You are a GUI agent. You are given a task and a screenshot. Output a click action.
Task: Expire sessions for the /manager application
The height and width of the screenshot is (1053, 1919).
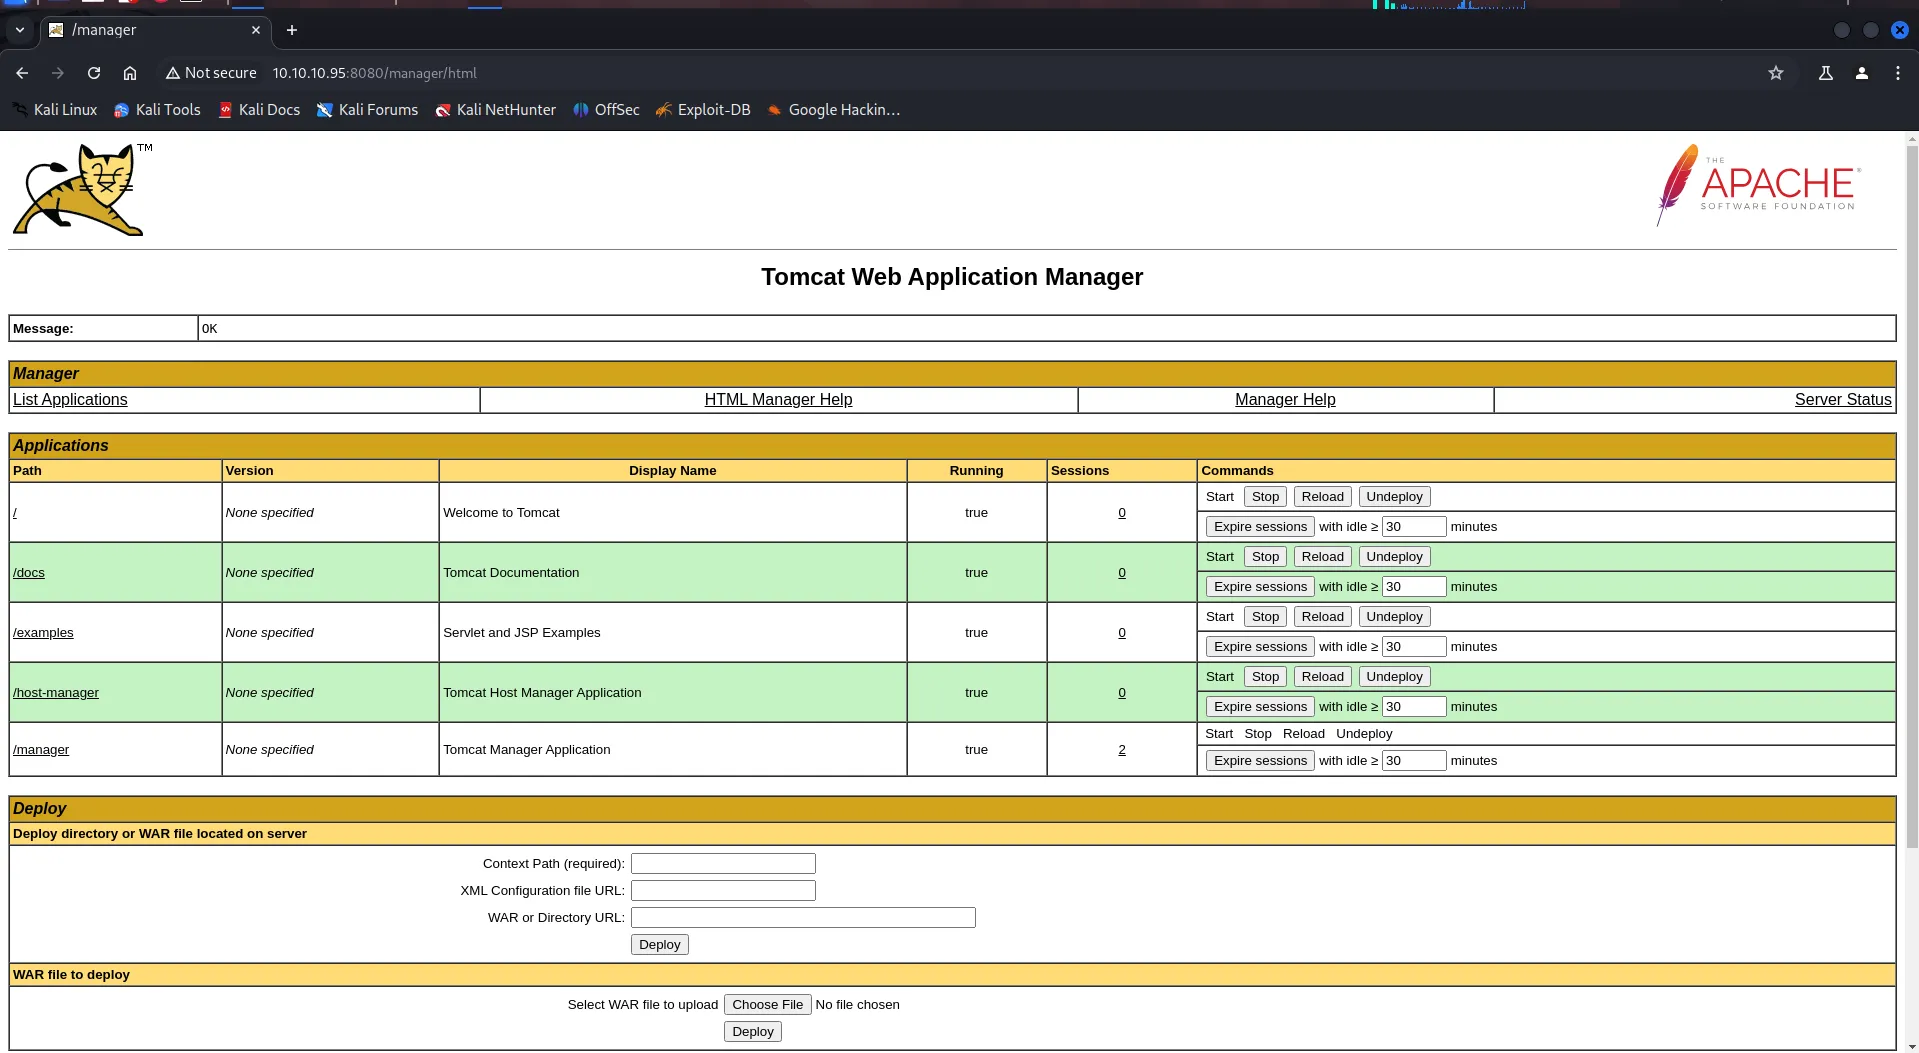click(1260, 761)
